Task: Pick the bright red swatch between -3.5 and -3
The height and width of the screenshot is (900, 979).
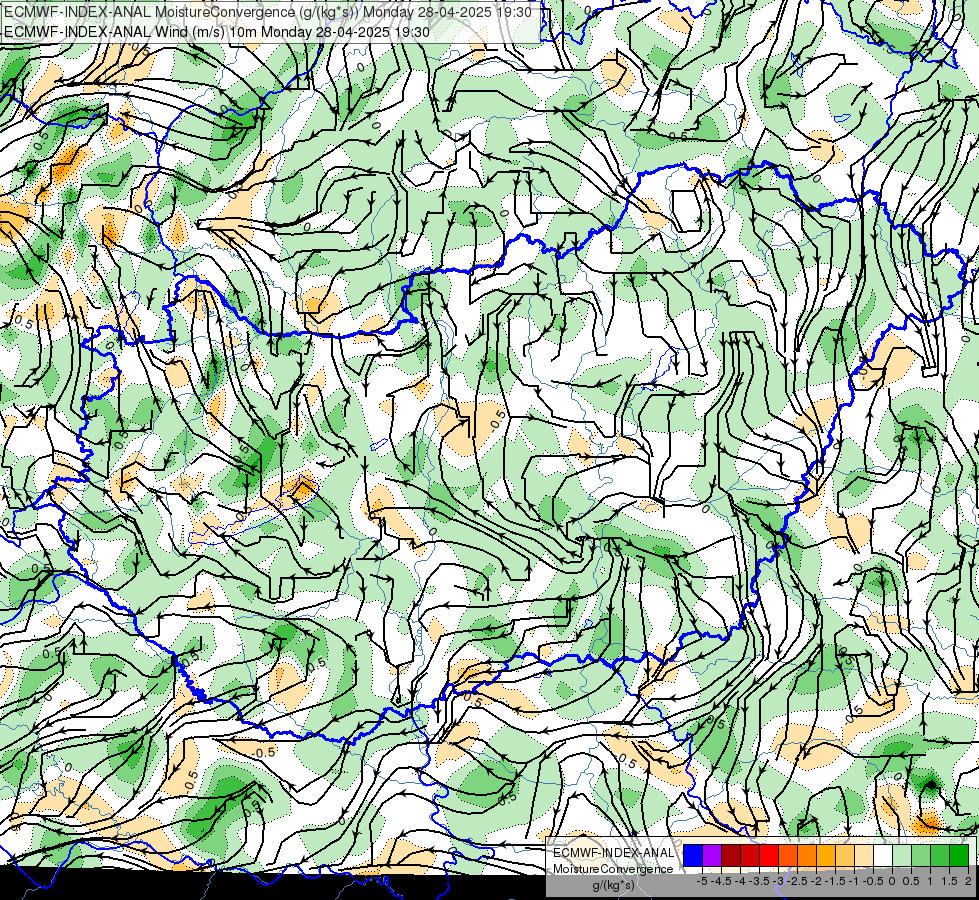Action: (x=769, y=856)
